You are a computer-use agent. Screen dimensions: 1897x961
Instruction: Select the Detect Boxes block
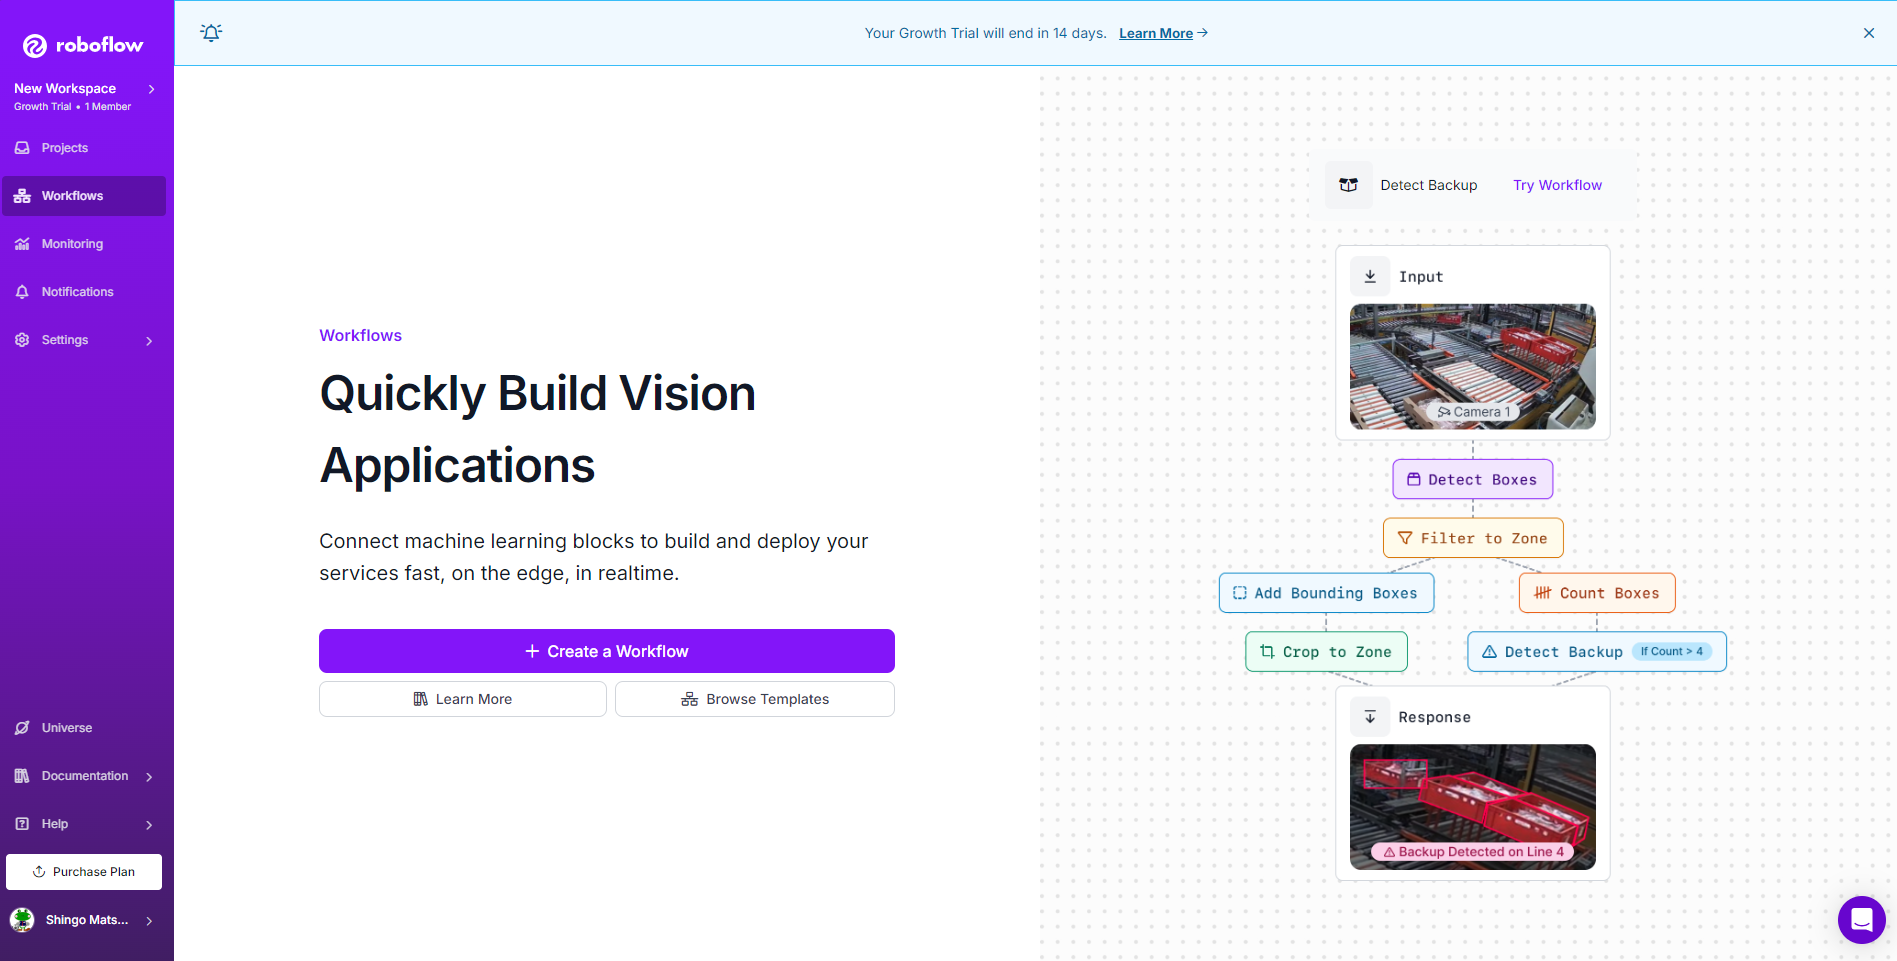pos(1473,480)
